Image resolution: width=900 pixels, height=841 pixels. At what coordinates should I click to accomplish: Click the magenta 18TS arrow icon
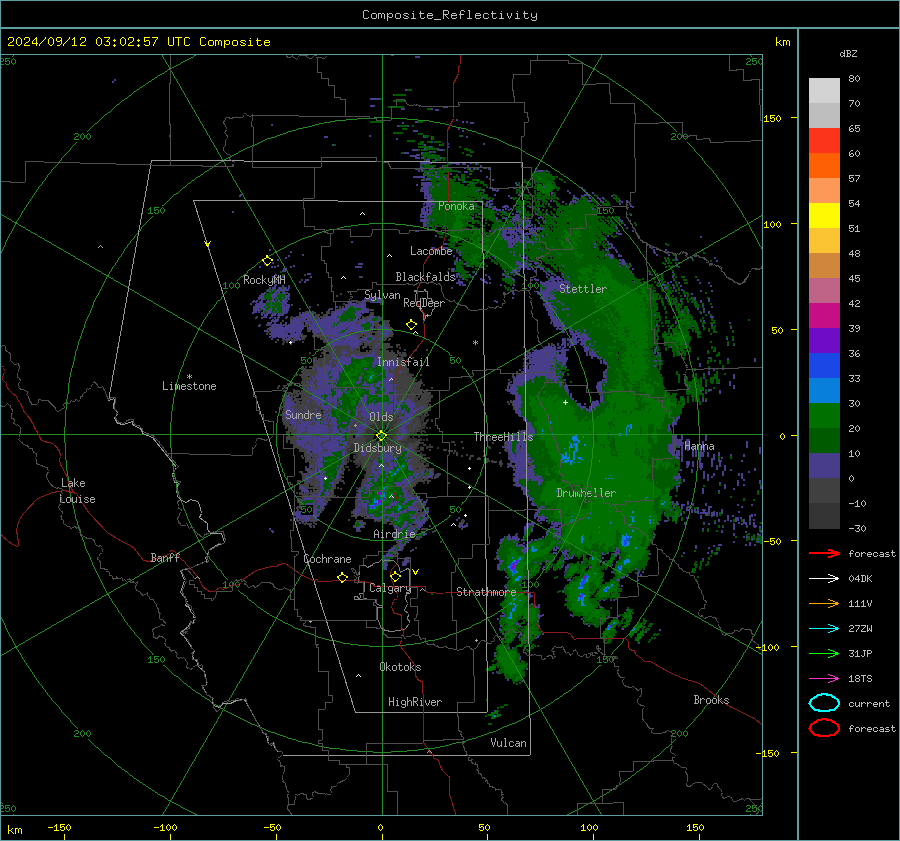click(824, 678)
